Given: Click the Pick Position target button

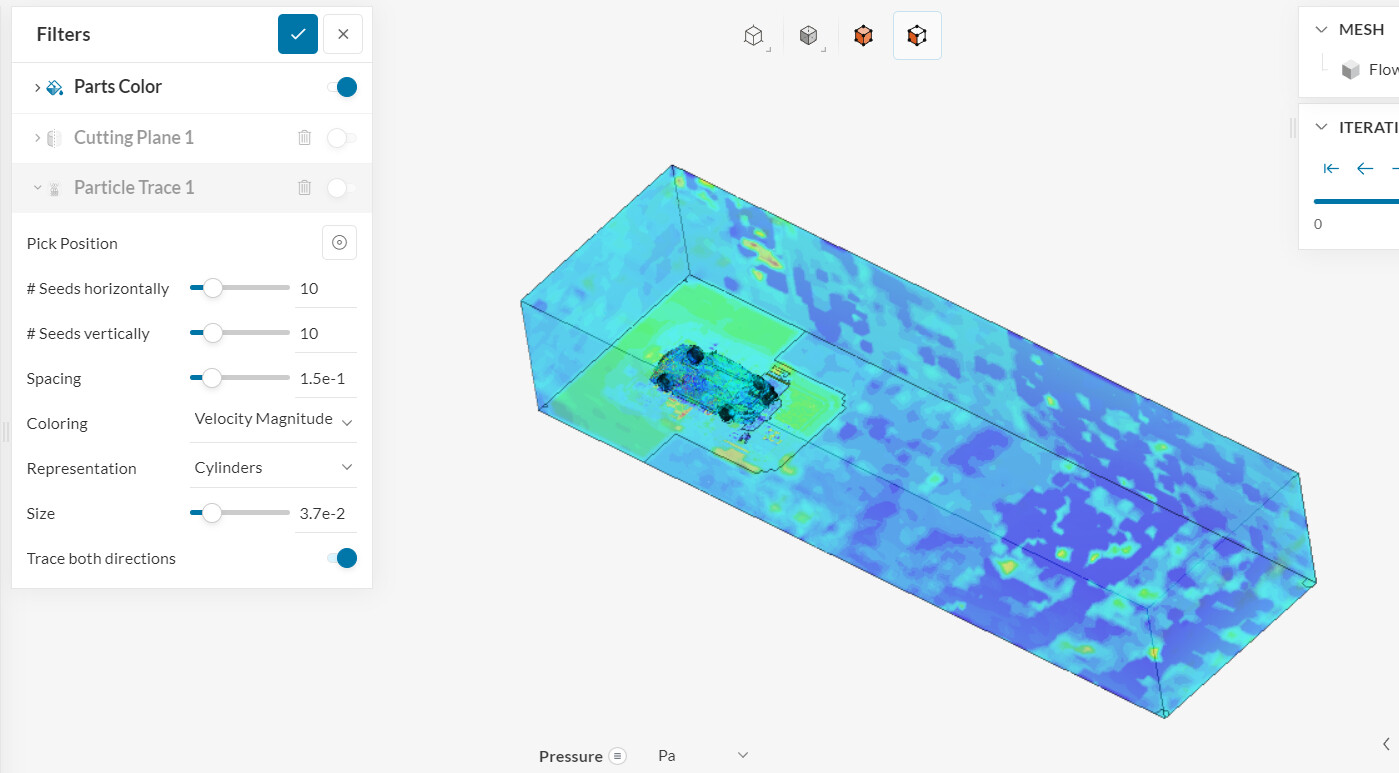Looking at the screenshot, I should 339,243.
